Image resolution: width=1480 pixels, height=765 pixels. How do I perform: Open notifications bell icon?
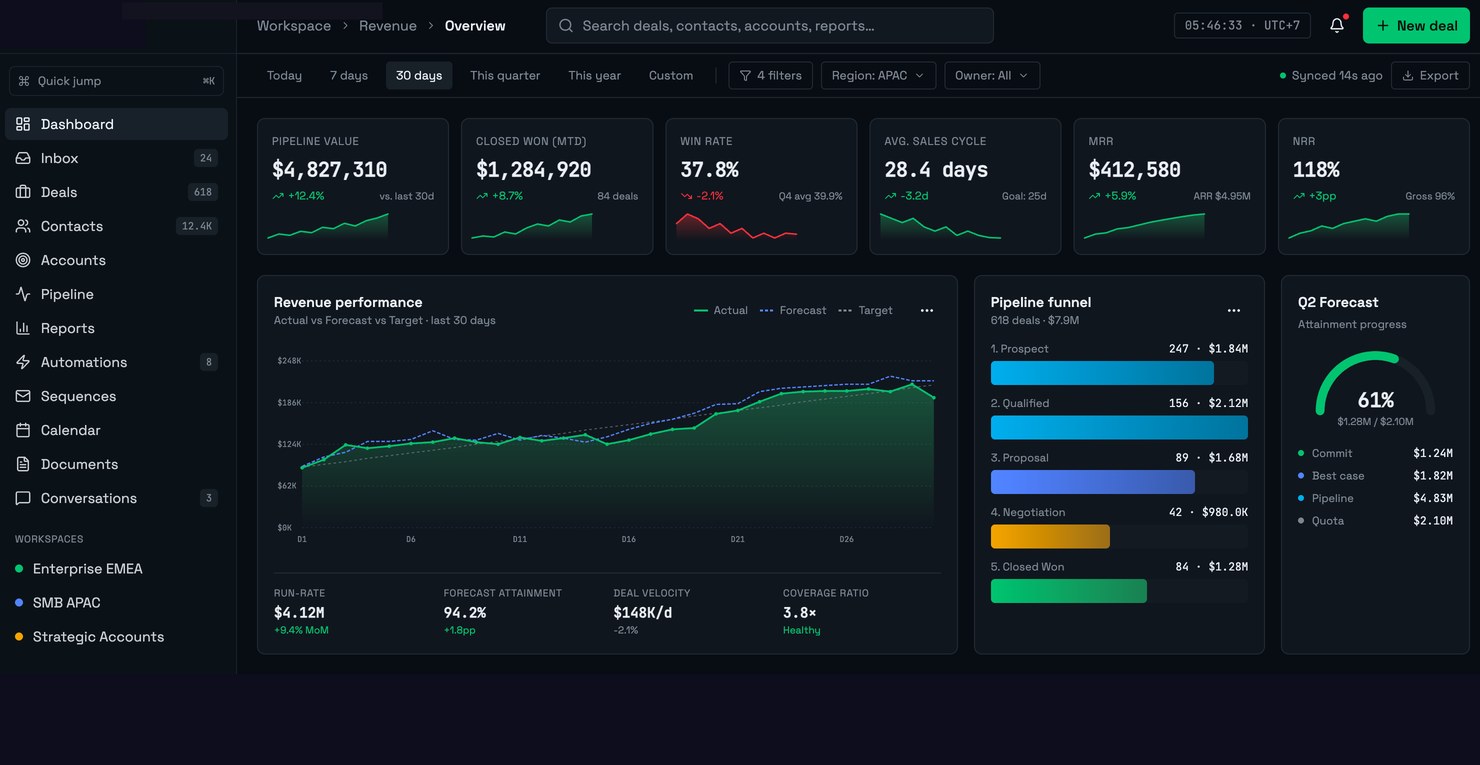pos(1337,26)
